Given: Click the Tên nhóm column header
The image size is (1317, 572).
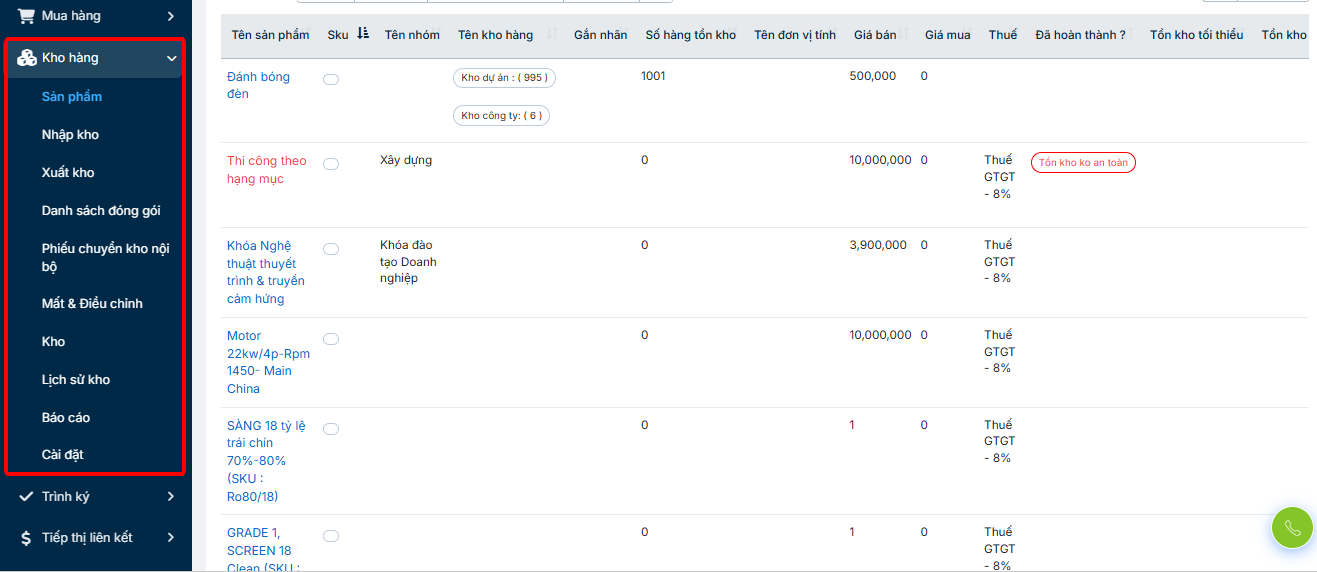Looking at the screenshot, I should [x=412, y=35].
